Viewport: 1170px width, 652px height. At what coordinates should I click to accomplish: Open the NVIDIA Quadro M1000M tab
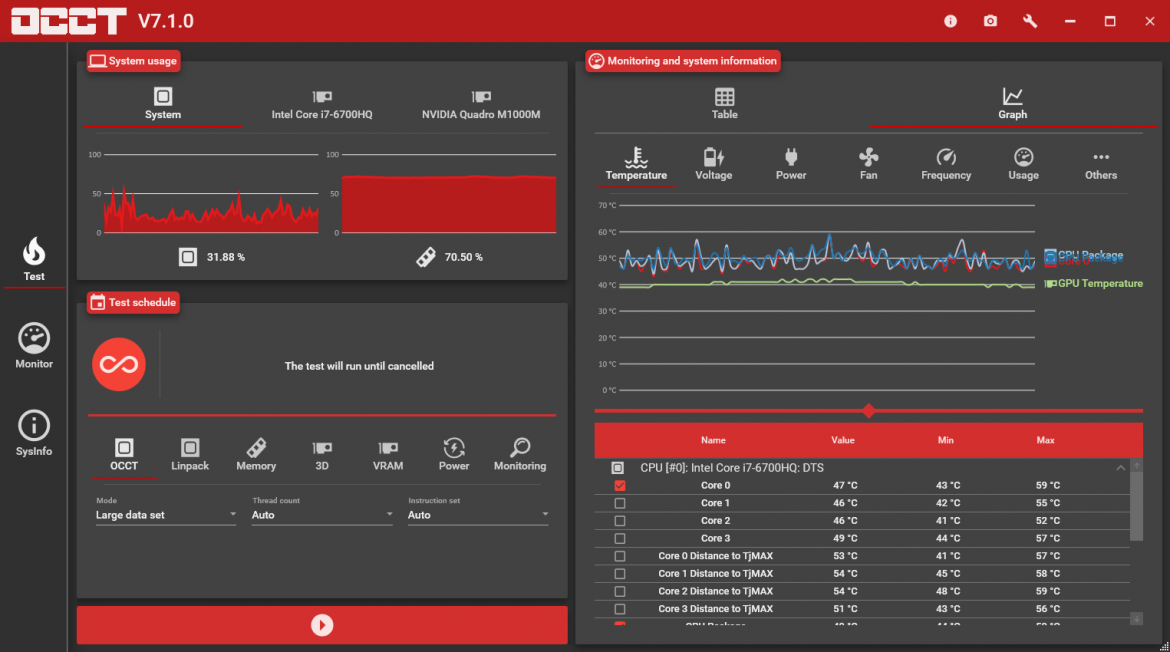point(481,103)
